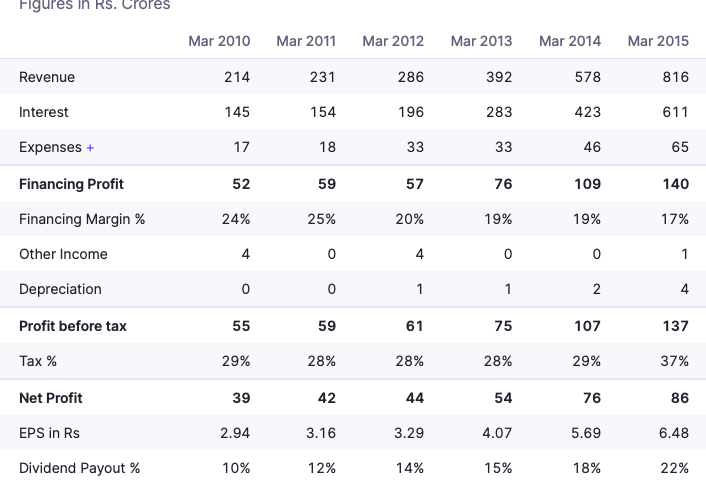
Task: Select the Tax % row label
Action: point(37,361)
